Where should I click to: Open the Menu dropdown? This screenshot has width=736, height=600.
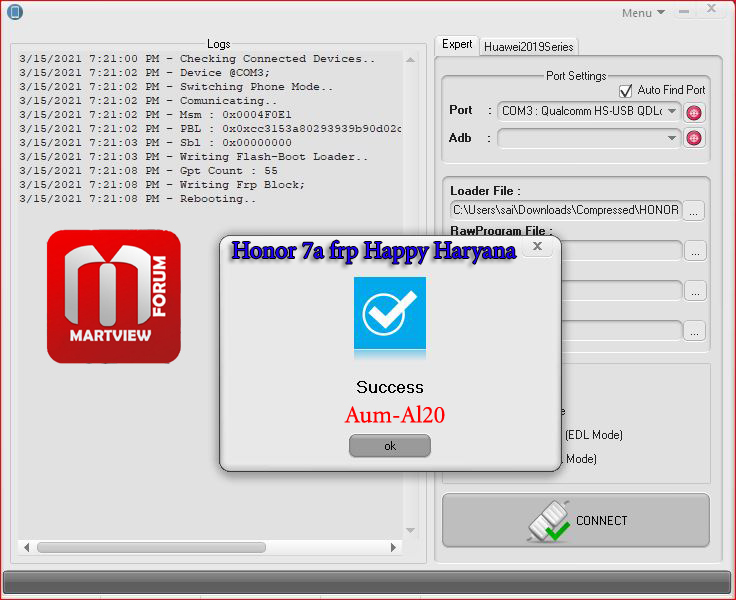tap(643, 13)
